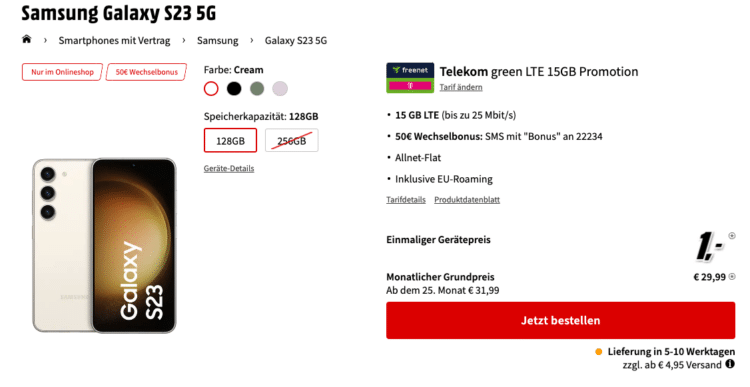Go to home via house breadcrumb icon
The width and height of the screenshot is (750, 387).
point(27,39)
